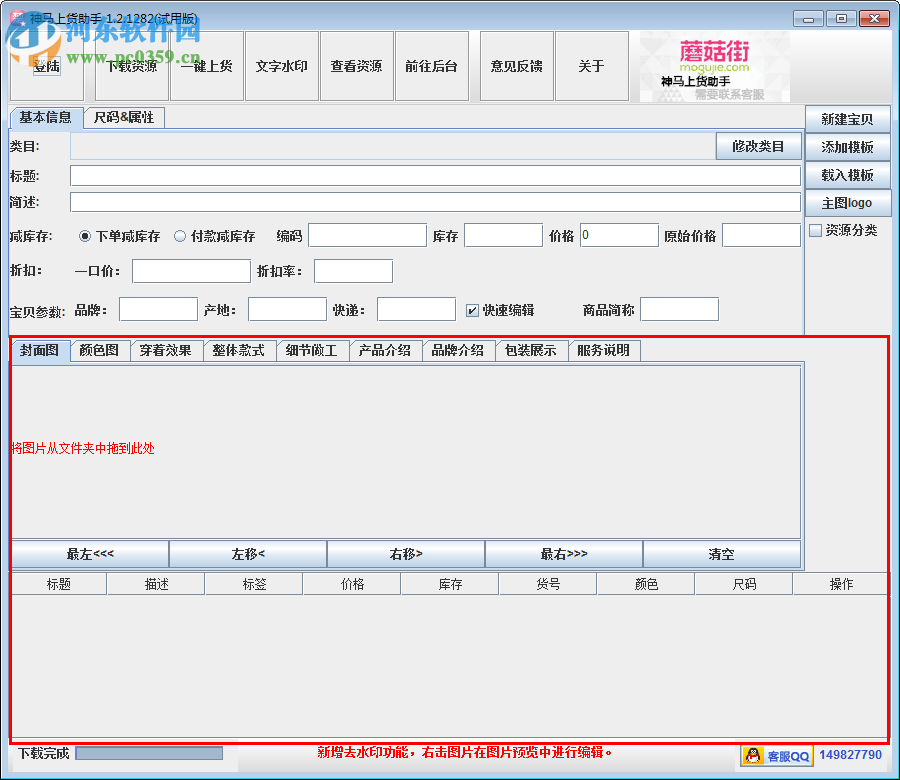Image resolution: width=900 pixels, height=780 pixels.
Task: Switch to 付款减库存 stock mode
Action: (x=180, y=237)
